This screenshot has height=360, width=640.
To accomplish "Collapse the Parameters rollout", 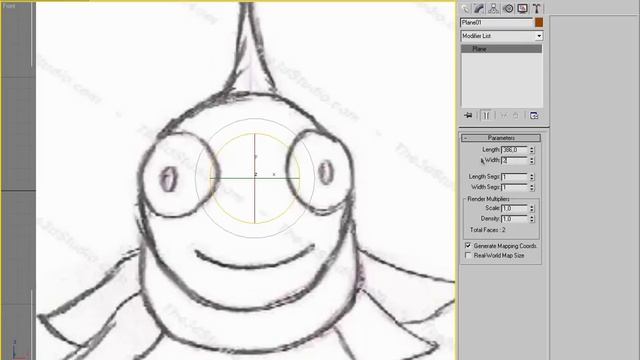I will [501, 138].
